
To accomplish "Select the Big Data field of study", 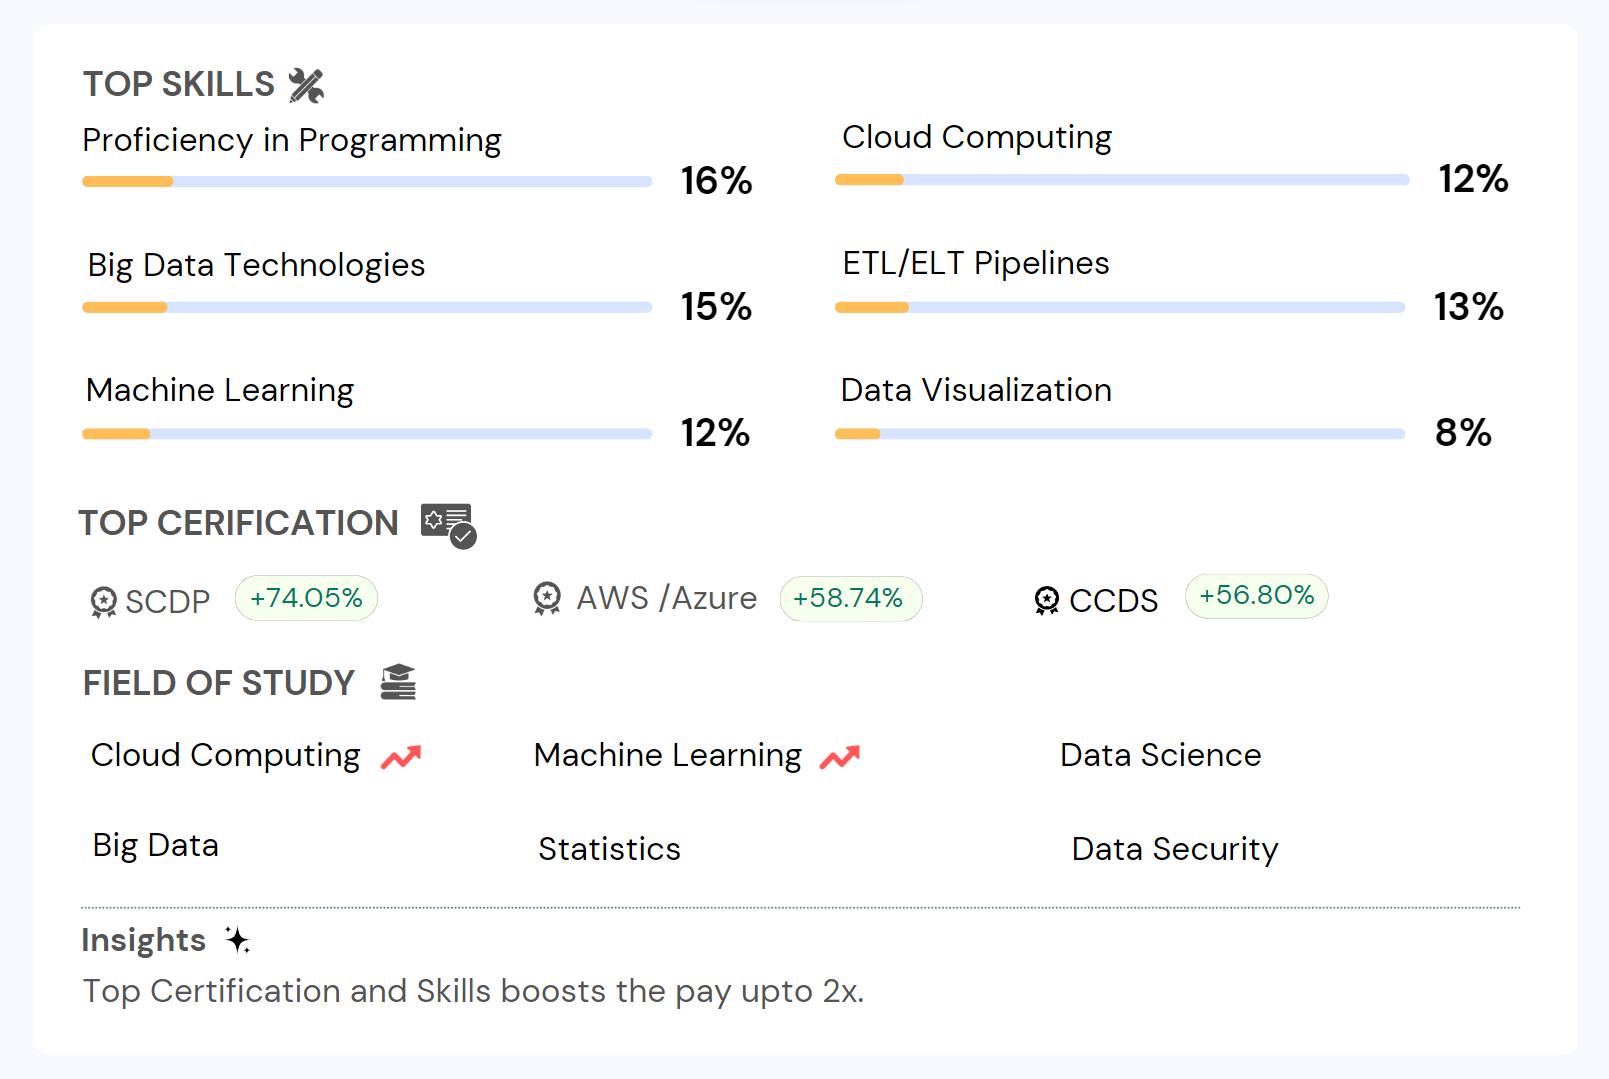I will click(x=156, y=846).
